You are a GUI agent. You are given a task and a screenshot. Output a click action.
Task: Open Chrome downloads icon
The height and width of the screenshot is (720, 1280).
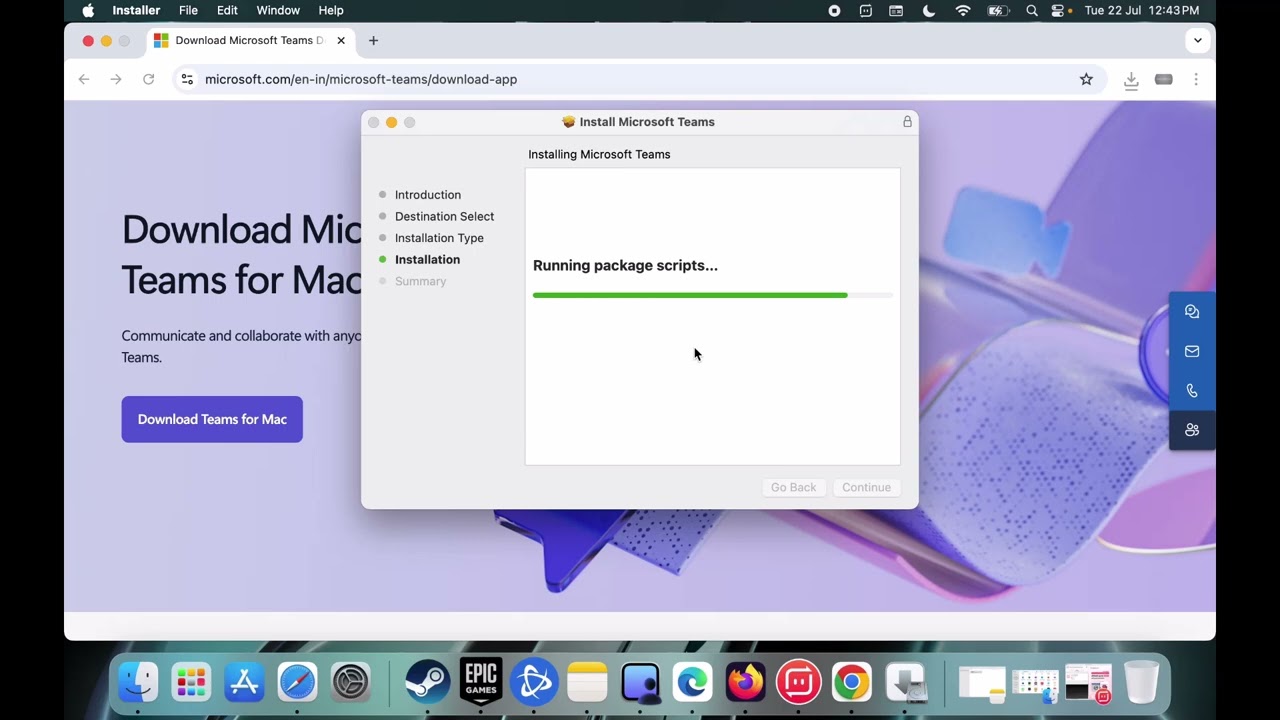[x=1131, y=79]
